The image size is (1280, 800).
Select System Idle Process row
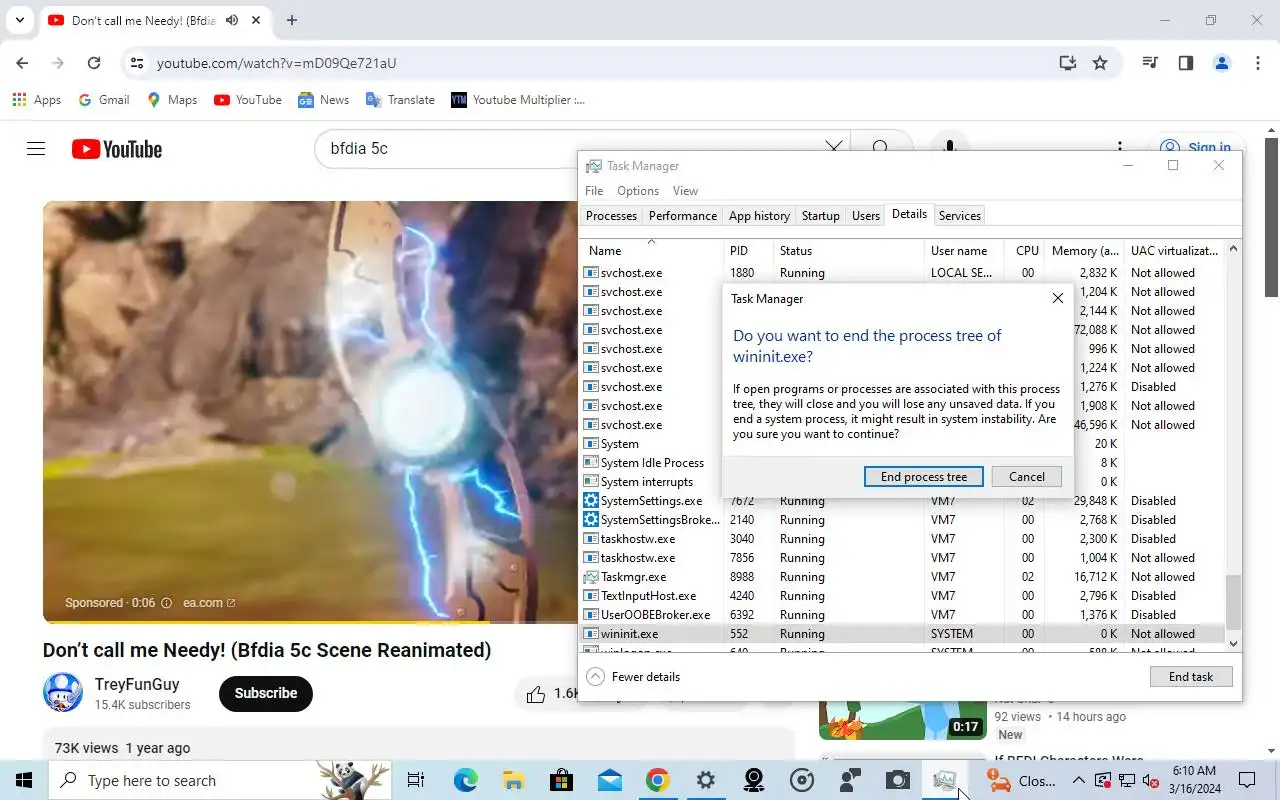click(x=651, y=463)
